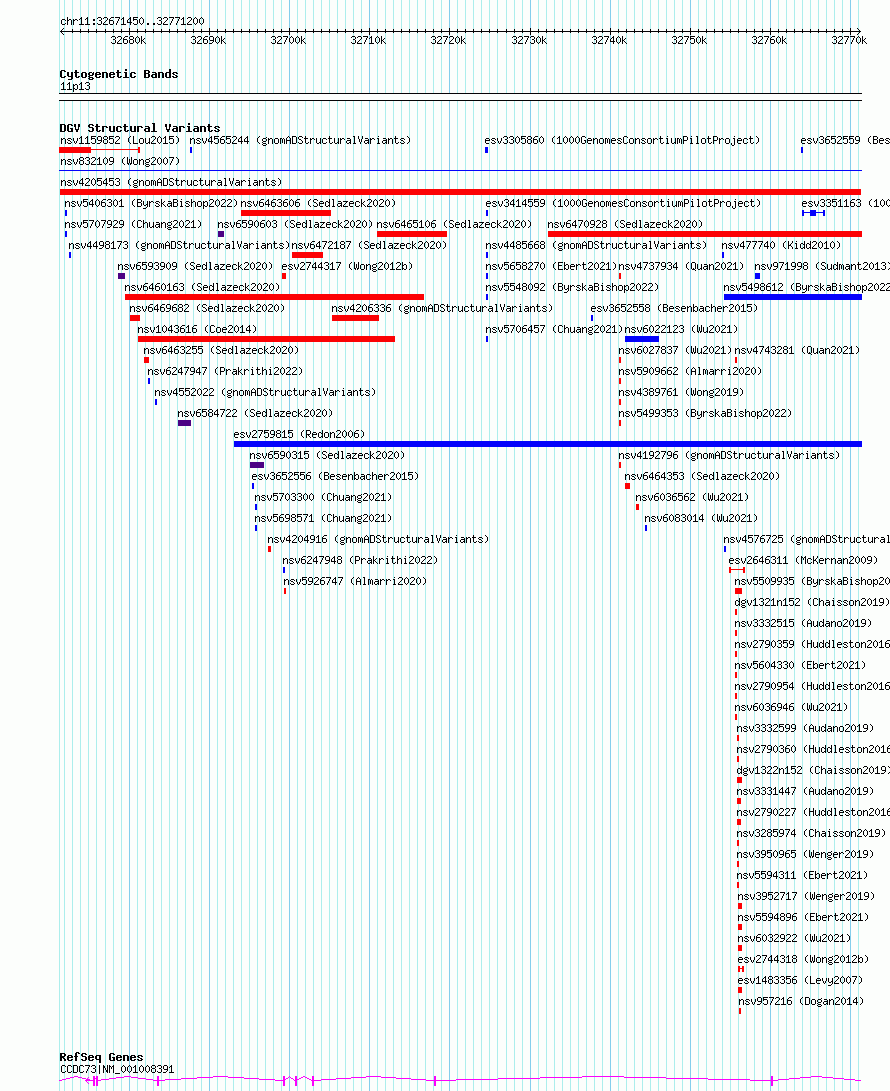Open the esv2744317 (Wong2012b) label
The height and width of the screenshot is (1091, 890).
tap(347, 266)
